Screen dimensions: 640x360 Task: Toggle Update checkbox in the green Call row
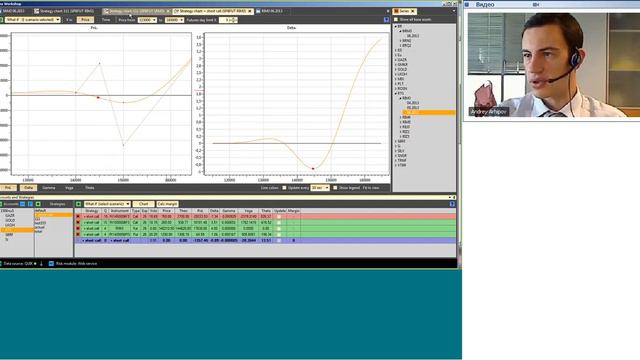pos(279,222)
